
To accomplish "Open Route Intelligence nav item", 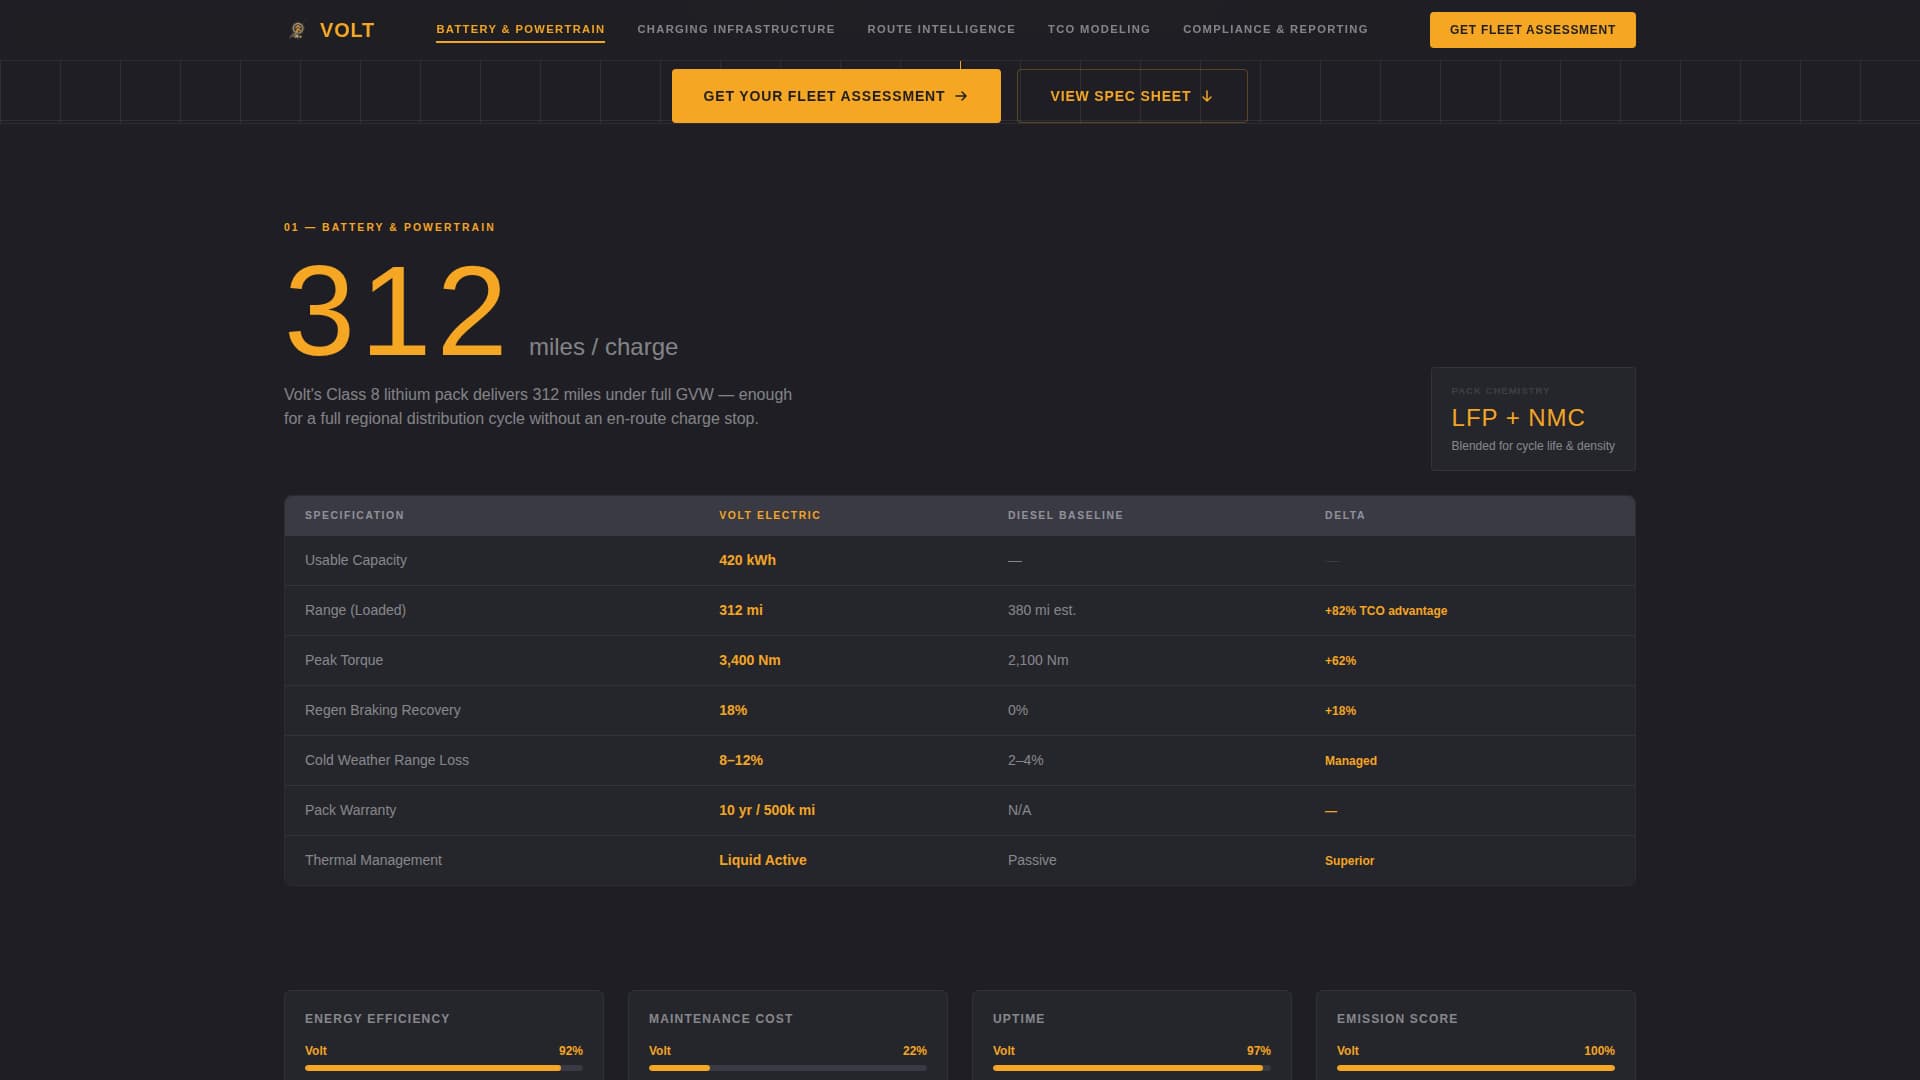I will [941, 29].
